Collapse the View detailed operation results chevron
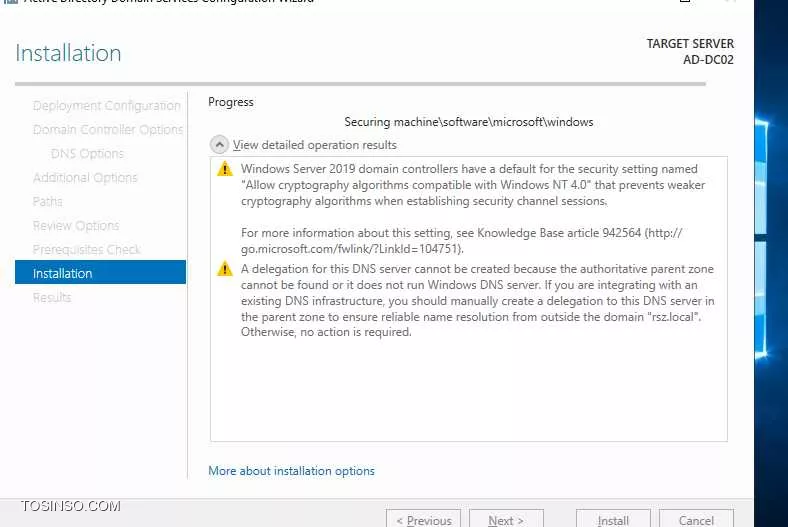This screenshot has width=788, height=527. click(219, 145)
